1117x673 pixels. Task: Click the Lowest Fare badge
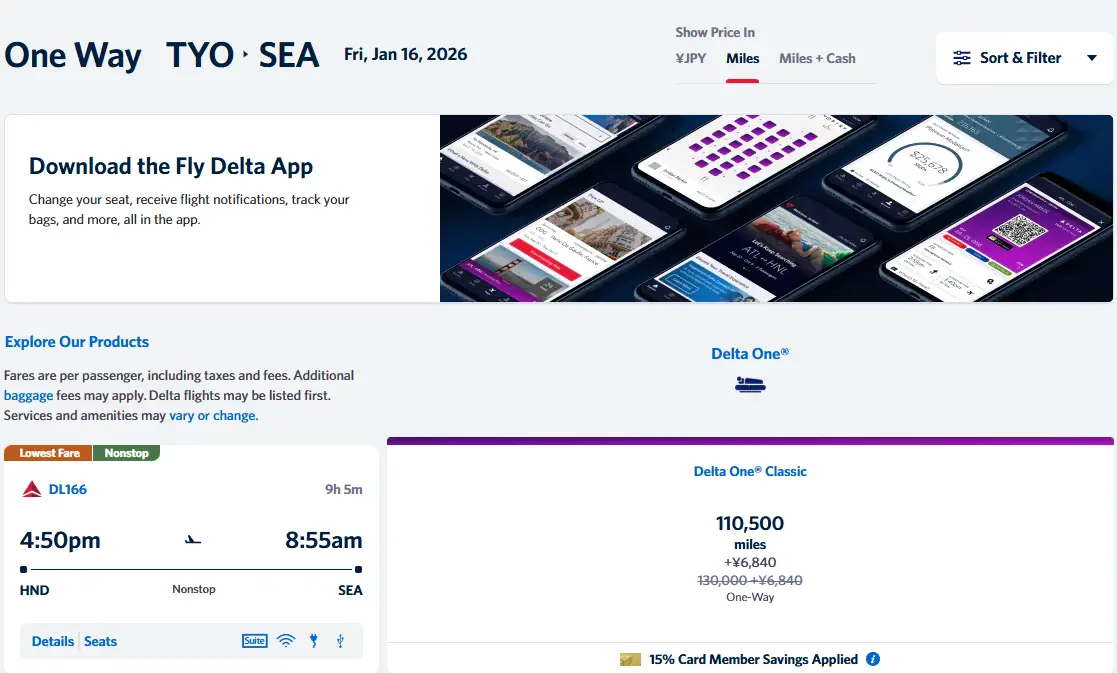click(48, 453)
